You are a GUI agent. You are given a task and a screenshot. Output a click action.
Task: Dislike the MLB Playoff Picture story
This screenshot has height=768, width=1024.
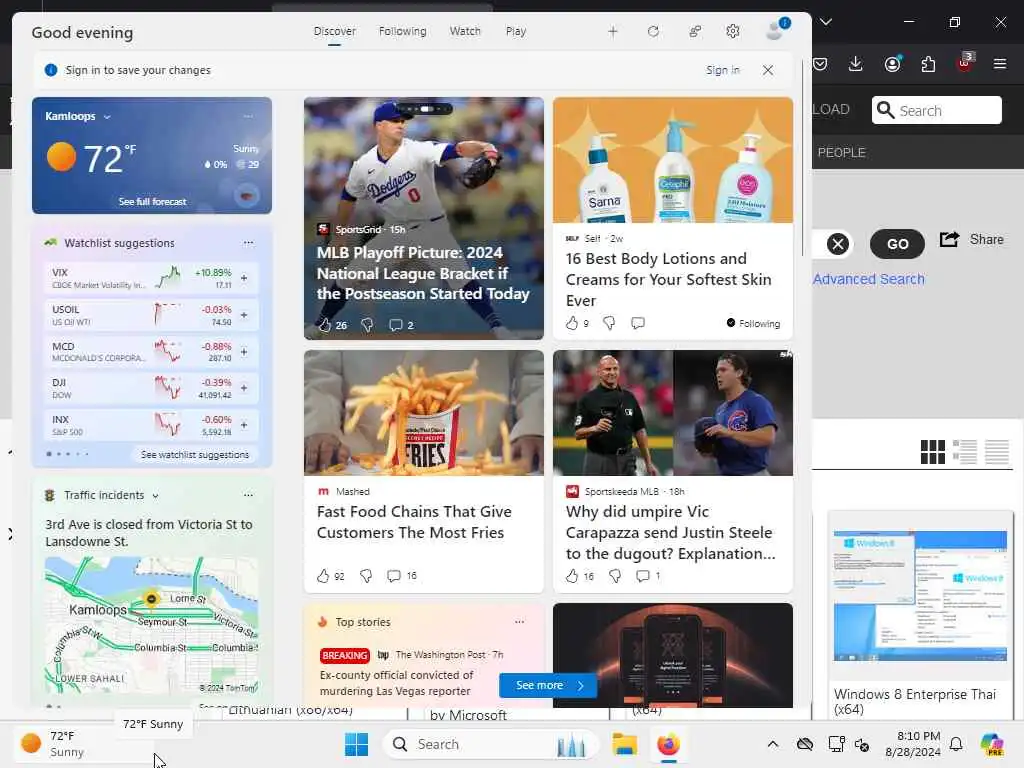click(367, 325)
